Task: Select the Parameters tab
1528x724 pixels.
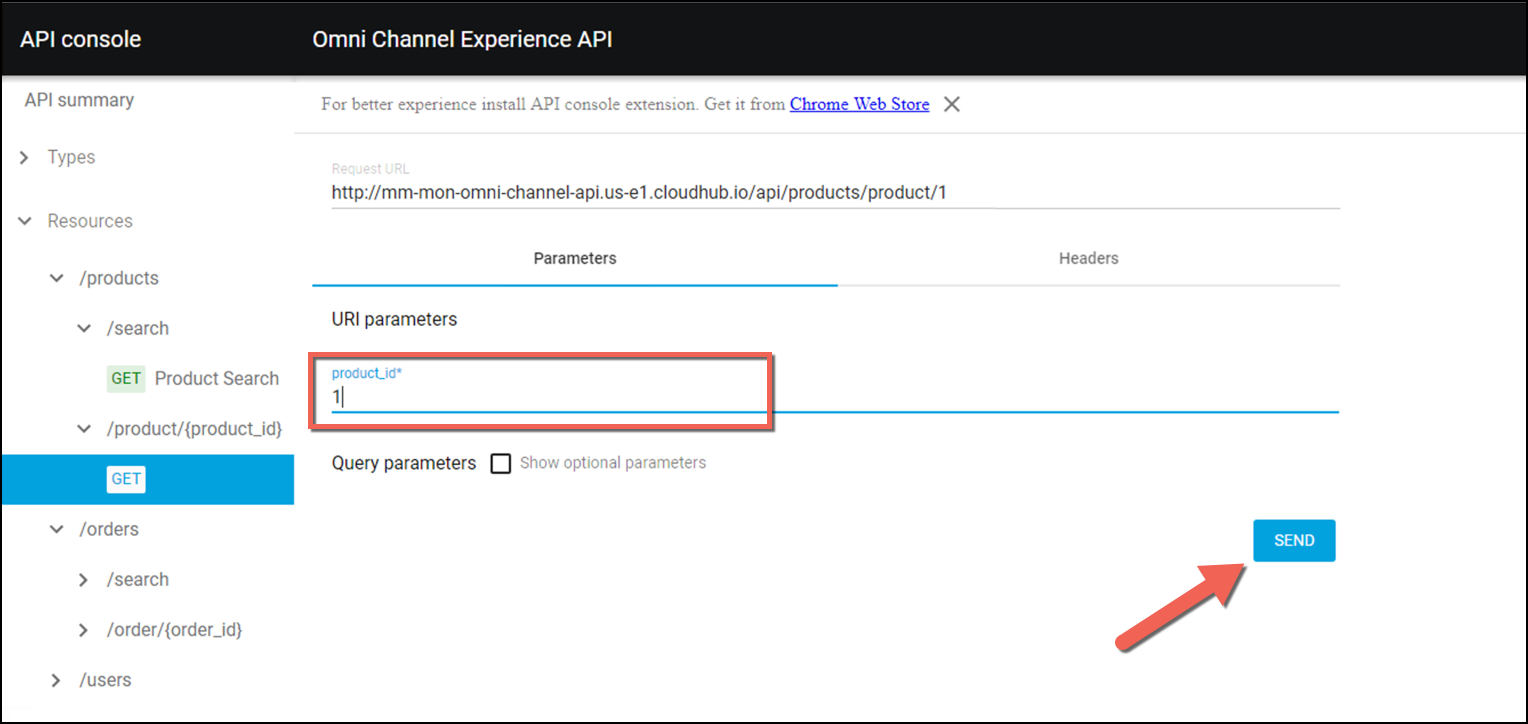Action: click(x=575, y=258)
